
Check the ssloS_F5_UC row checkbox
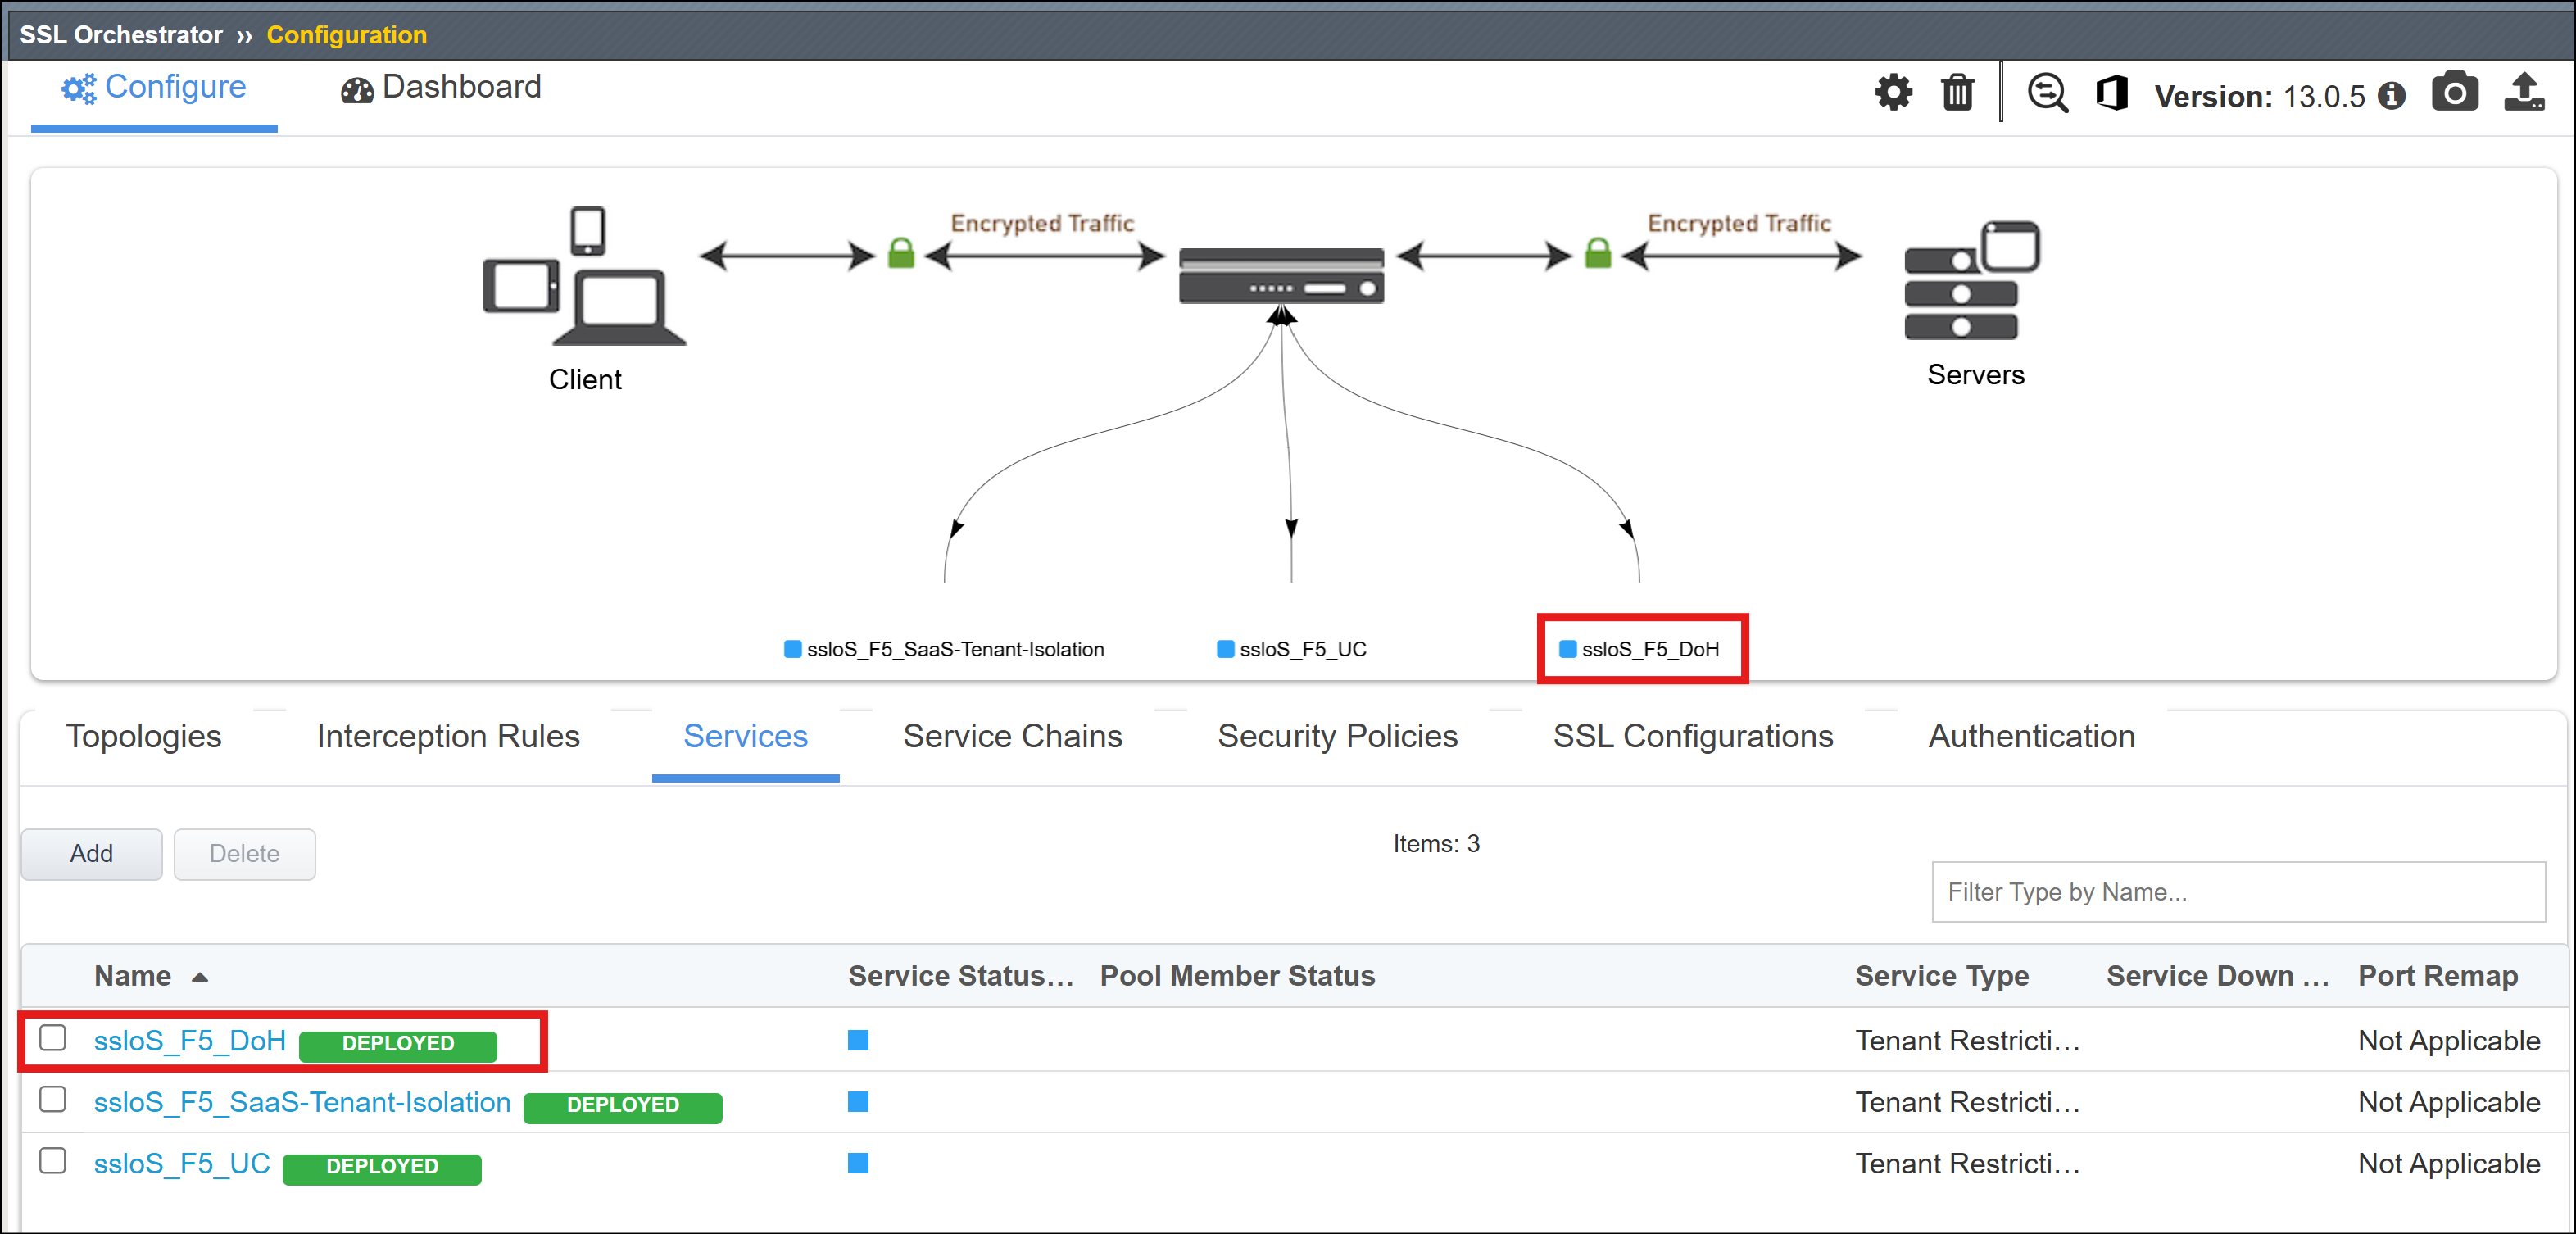(x=53, y=1160)
